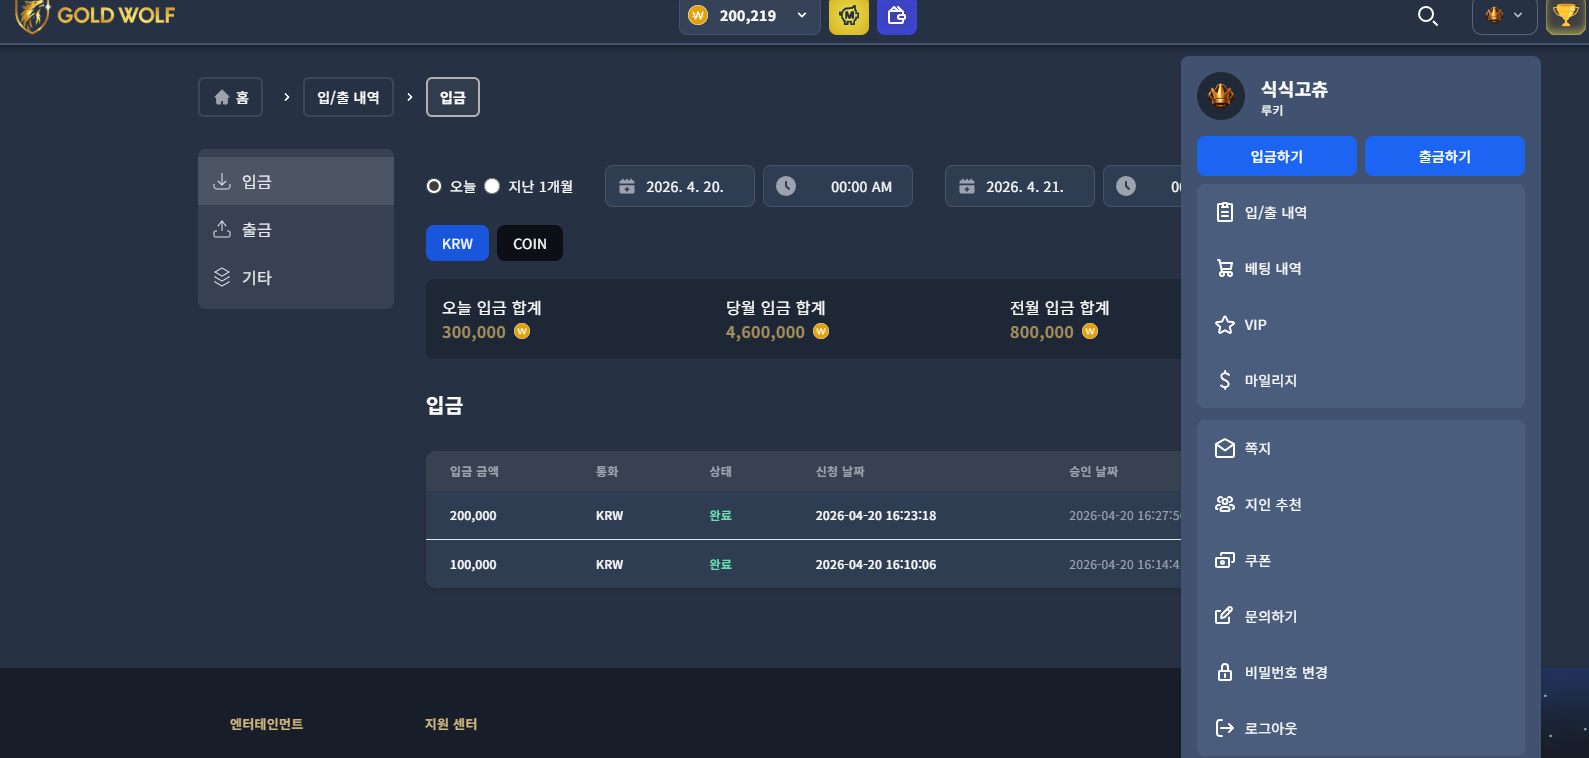The image size is (1589, 758).
Task: Select the 오늘 radio button
Action: [434, 186]
